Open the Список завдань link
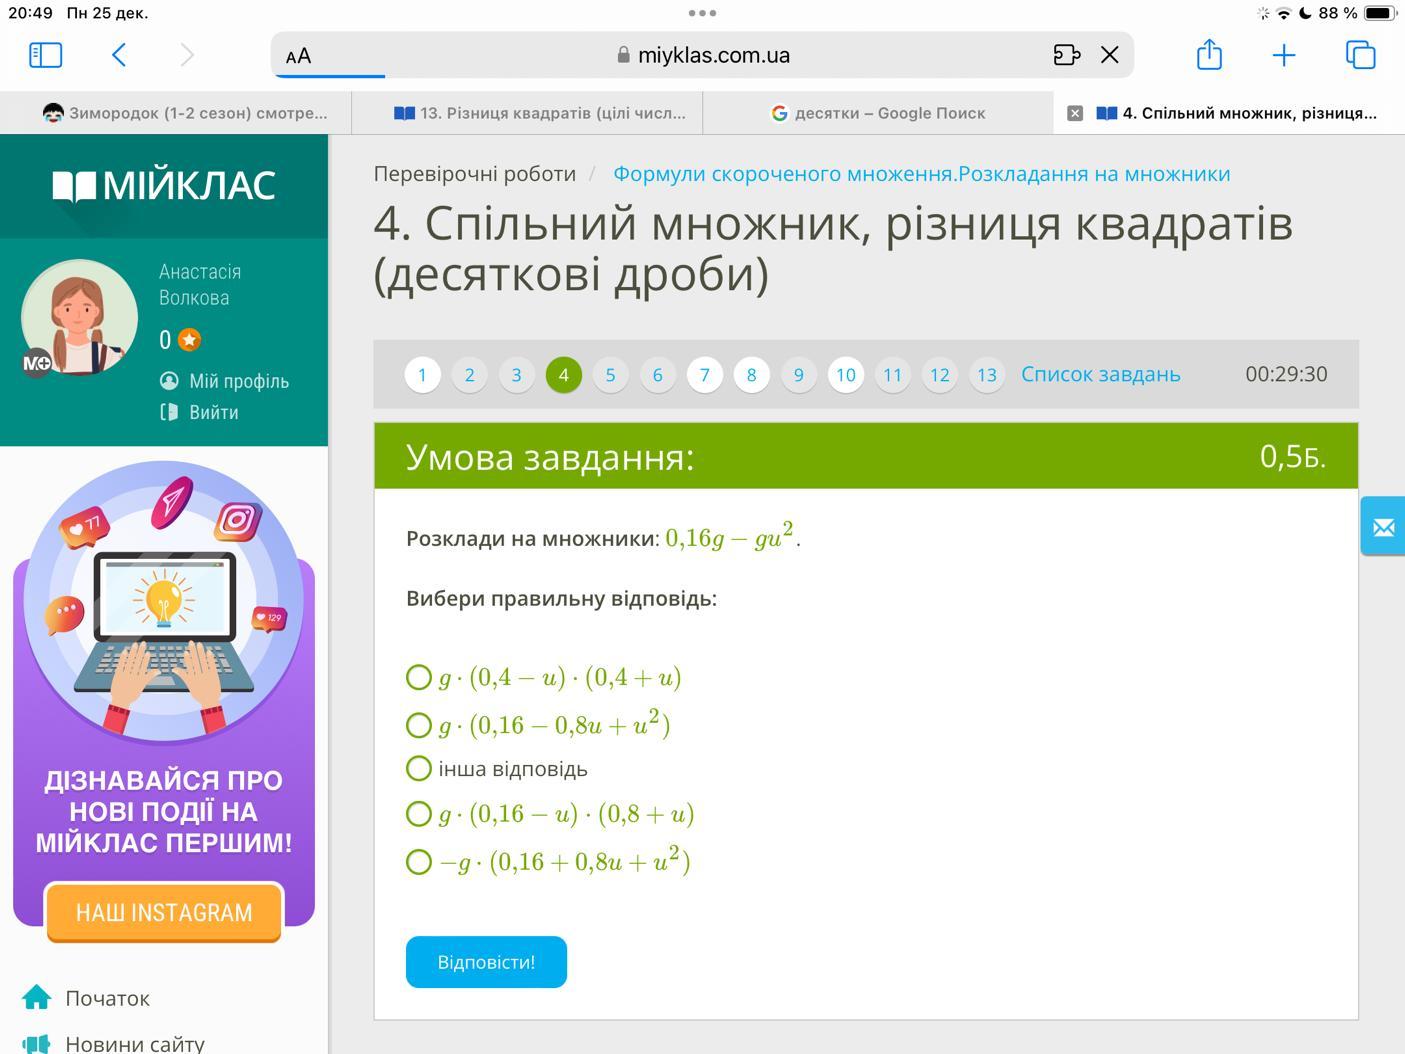1405x1054 pixels. point(1100,374)
